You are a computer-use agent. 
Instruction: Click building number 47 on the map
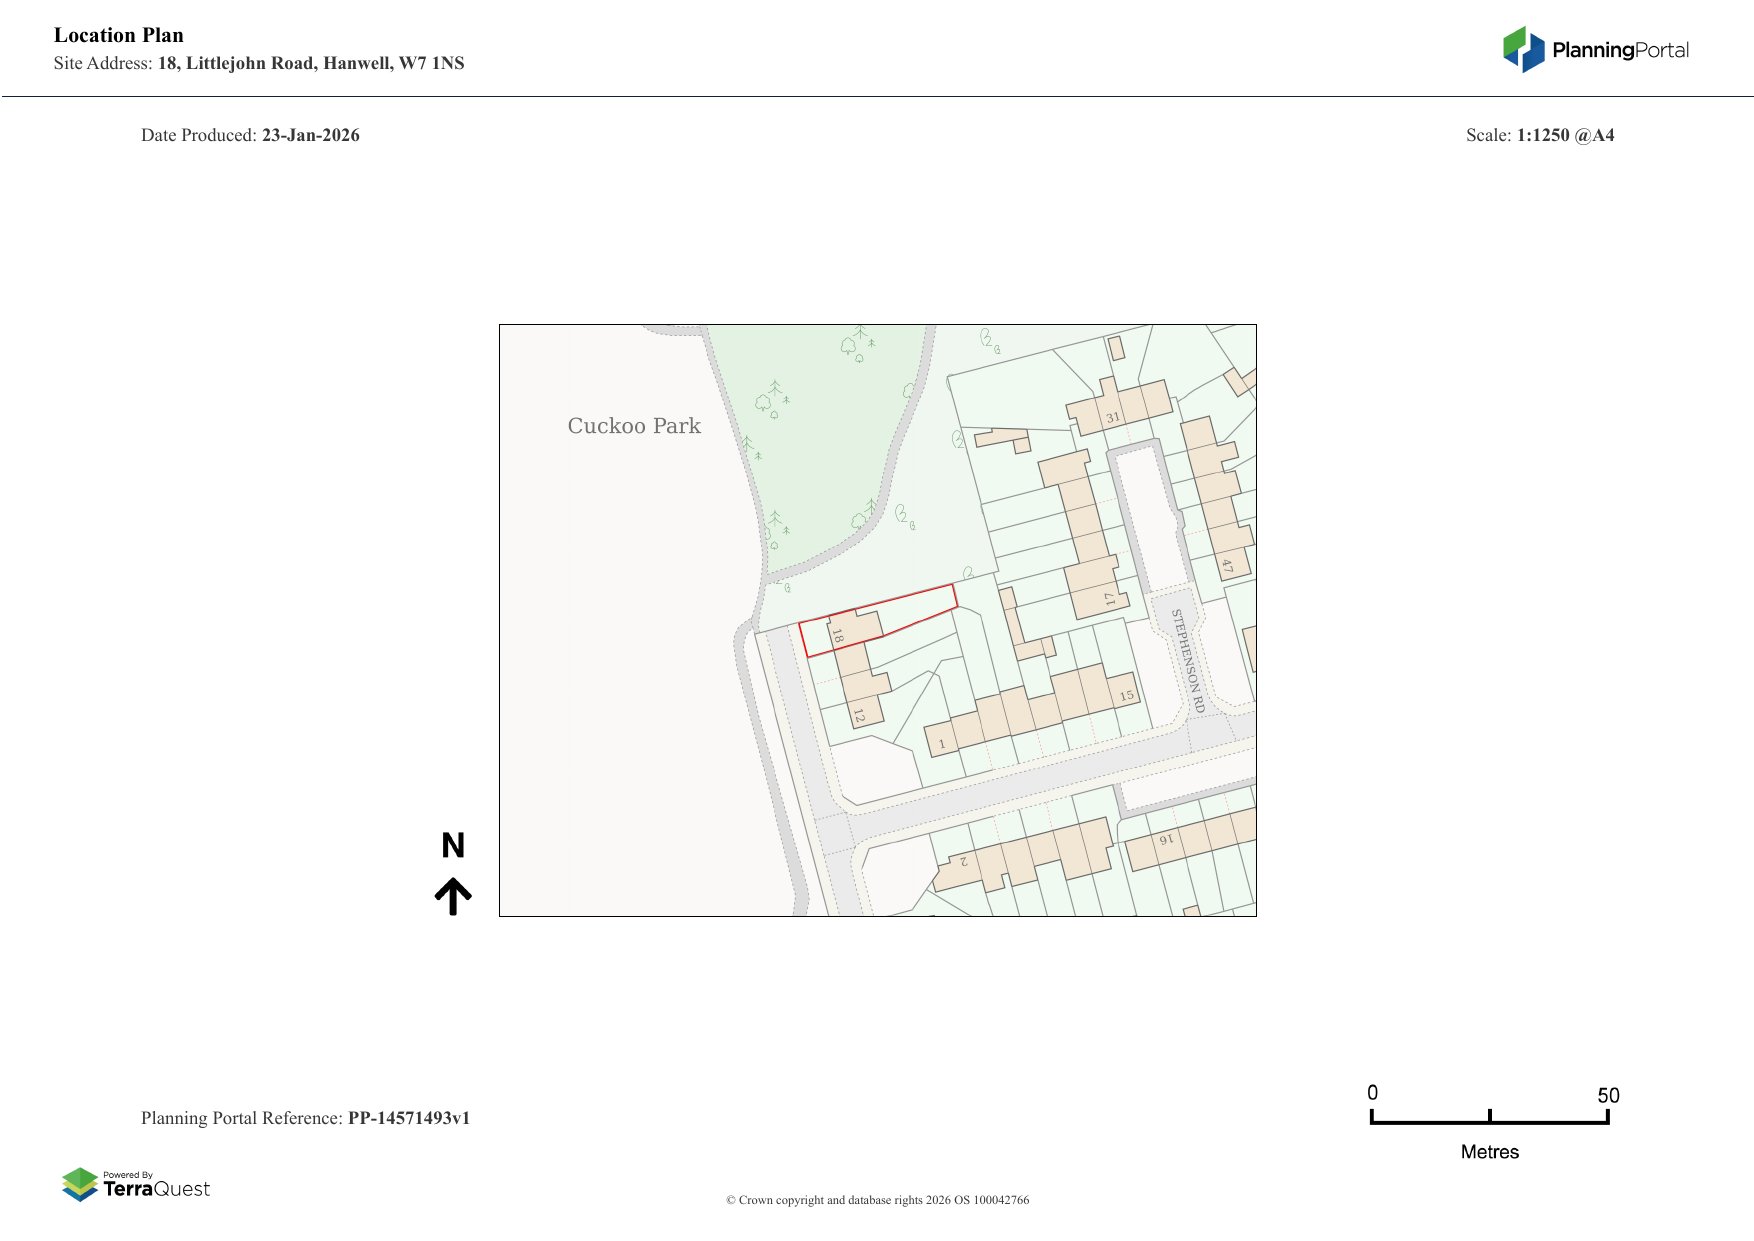point(1227,566)
